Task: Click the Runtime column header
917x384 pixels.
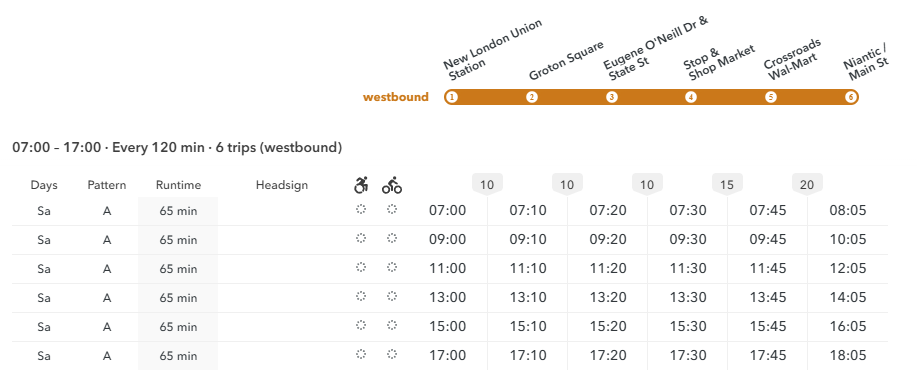Action: point(178,185)
